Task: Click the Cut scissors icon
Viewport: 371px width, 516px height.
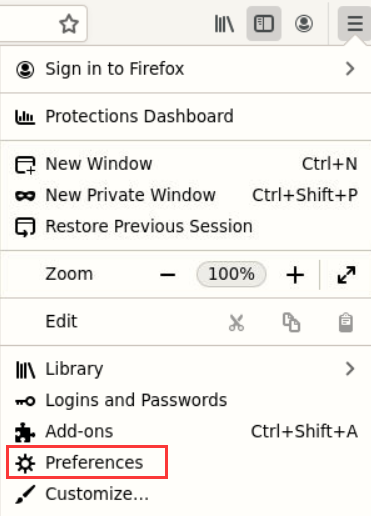Action: pyautogui.click(x=236, y=322)
